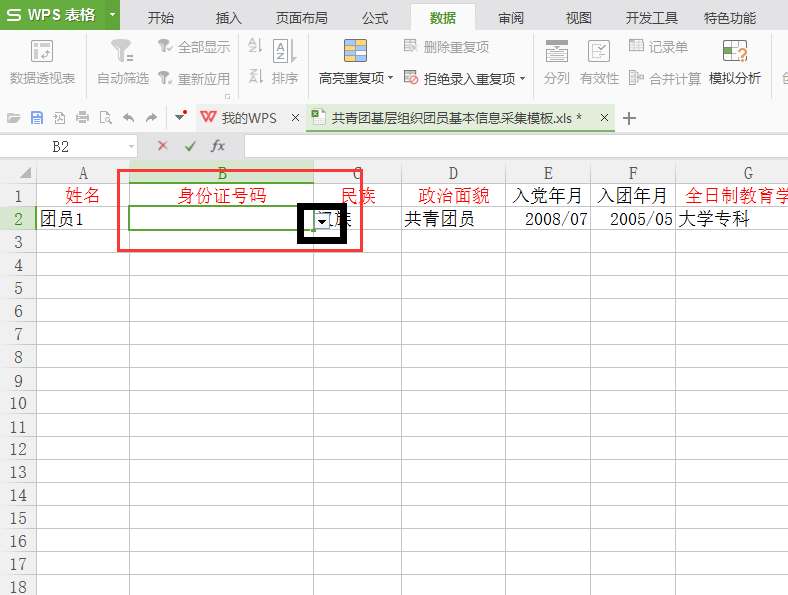This screenshot has width=788, height=595.
Task: Click the plus button to add new tab
Action: coord(629,118)
